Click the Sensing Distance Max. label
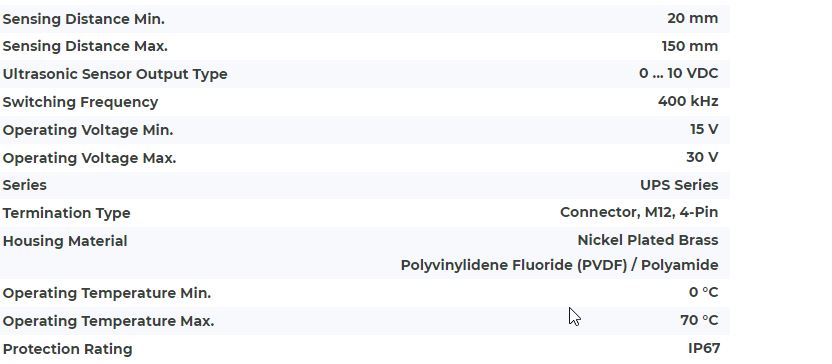This screenshot has height=364, width=832. click(x=85, y=47)
